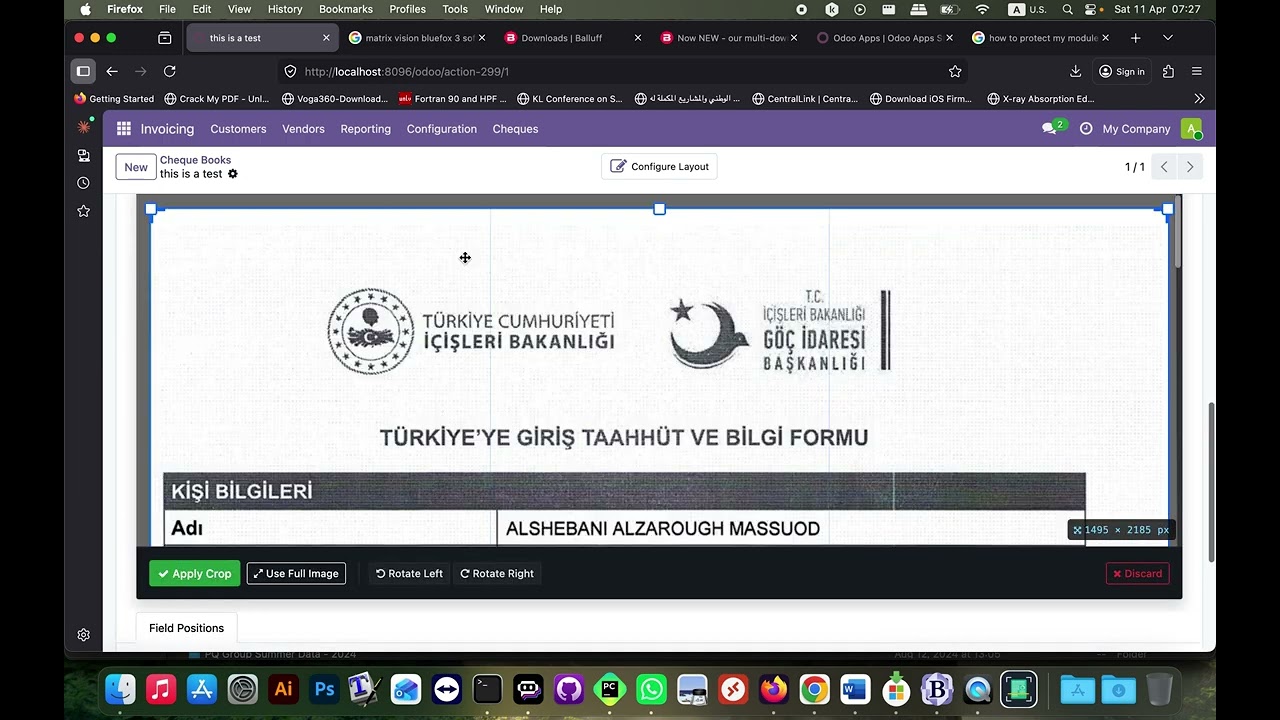Click the Use Full Image button
The width and height of the screenshot is (1280, 720).
coord(296,574)
